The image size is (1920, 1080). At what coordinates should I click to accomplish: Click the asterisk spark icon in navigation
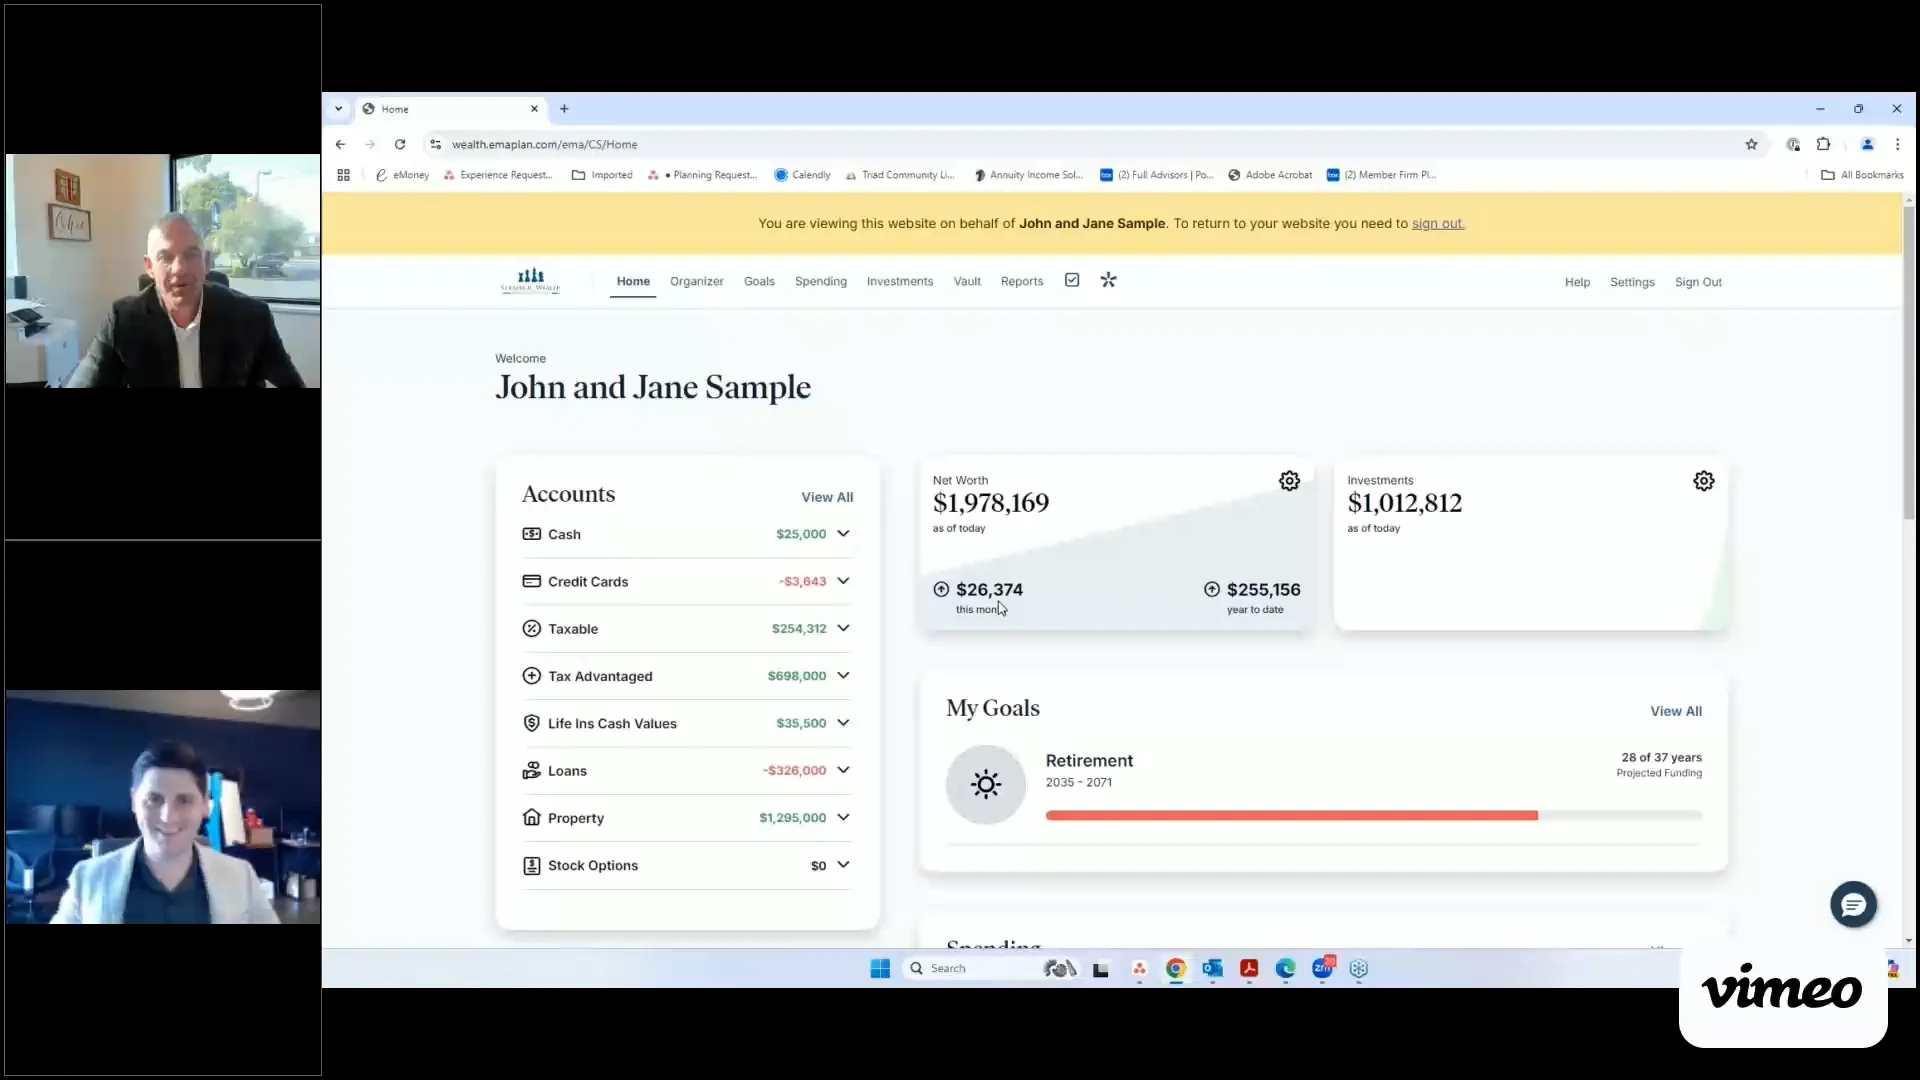[1108, 280]
